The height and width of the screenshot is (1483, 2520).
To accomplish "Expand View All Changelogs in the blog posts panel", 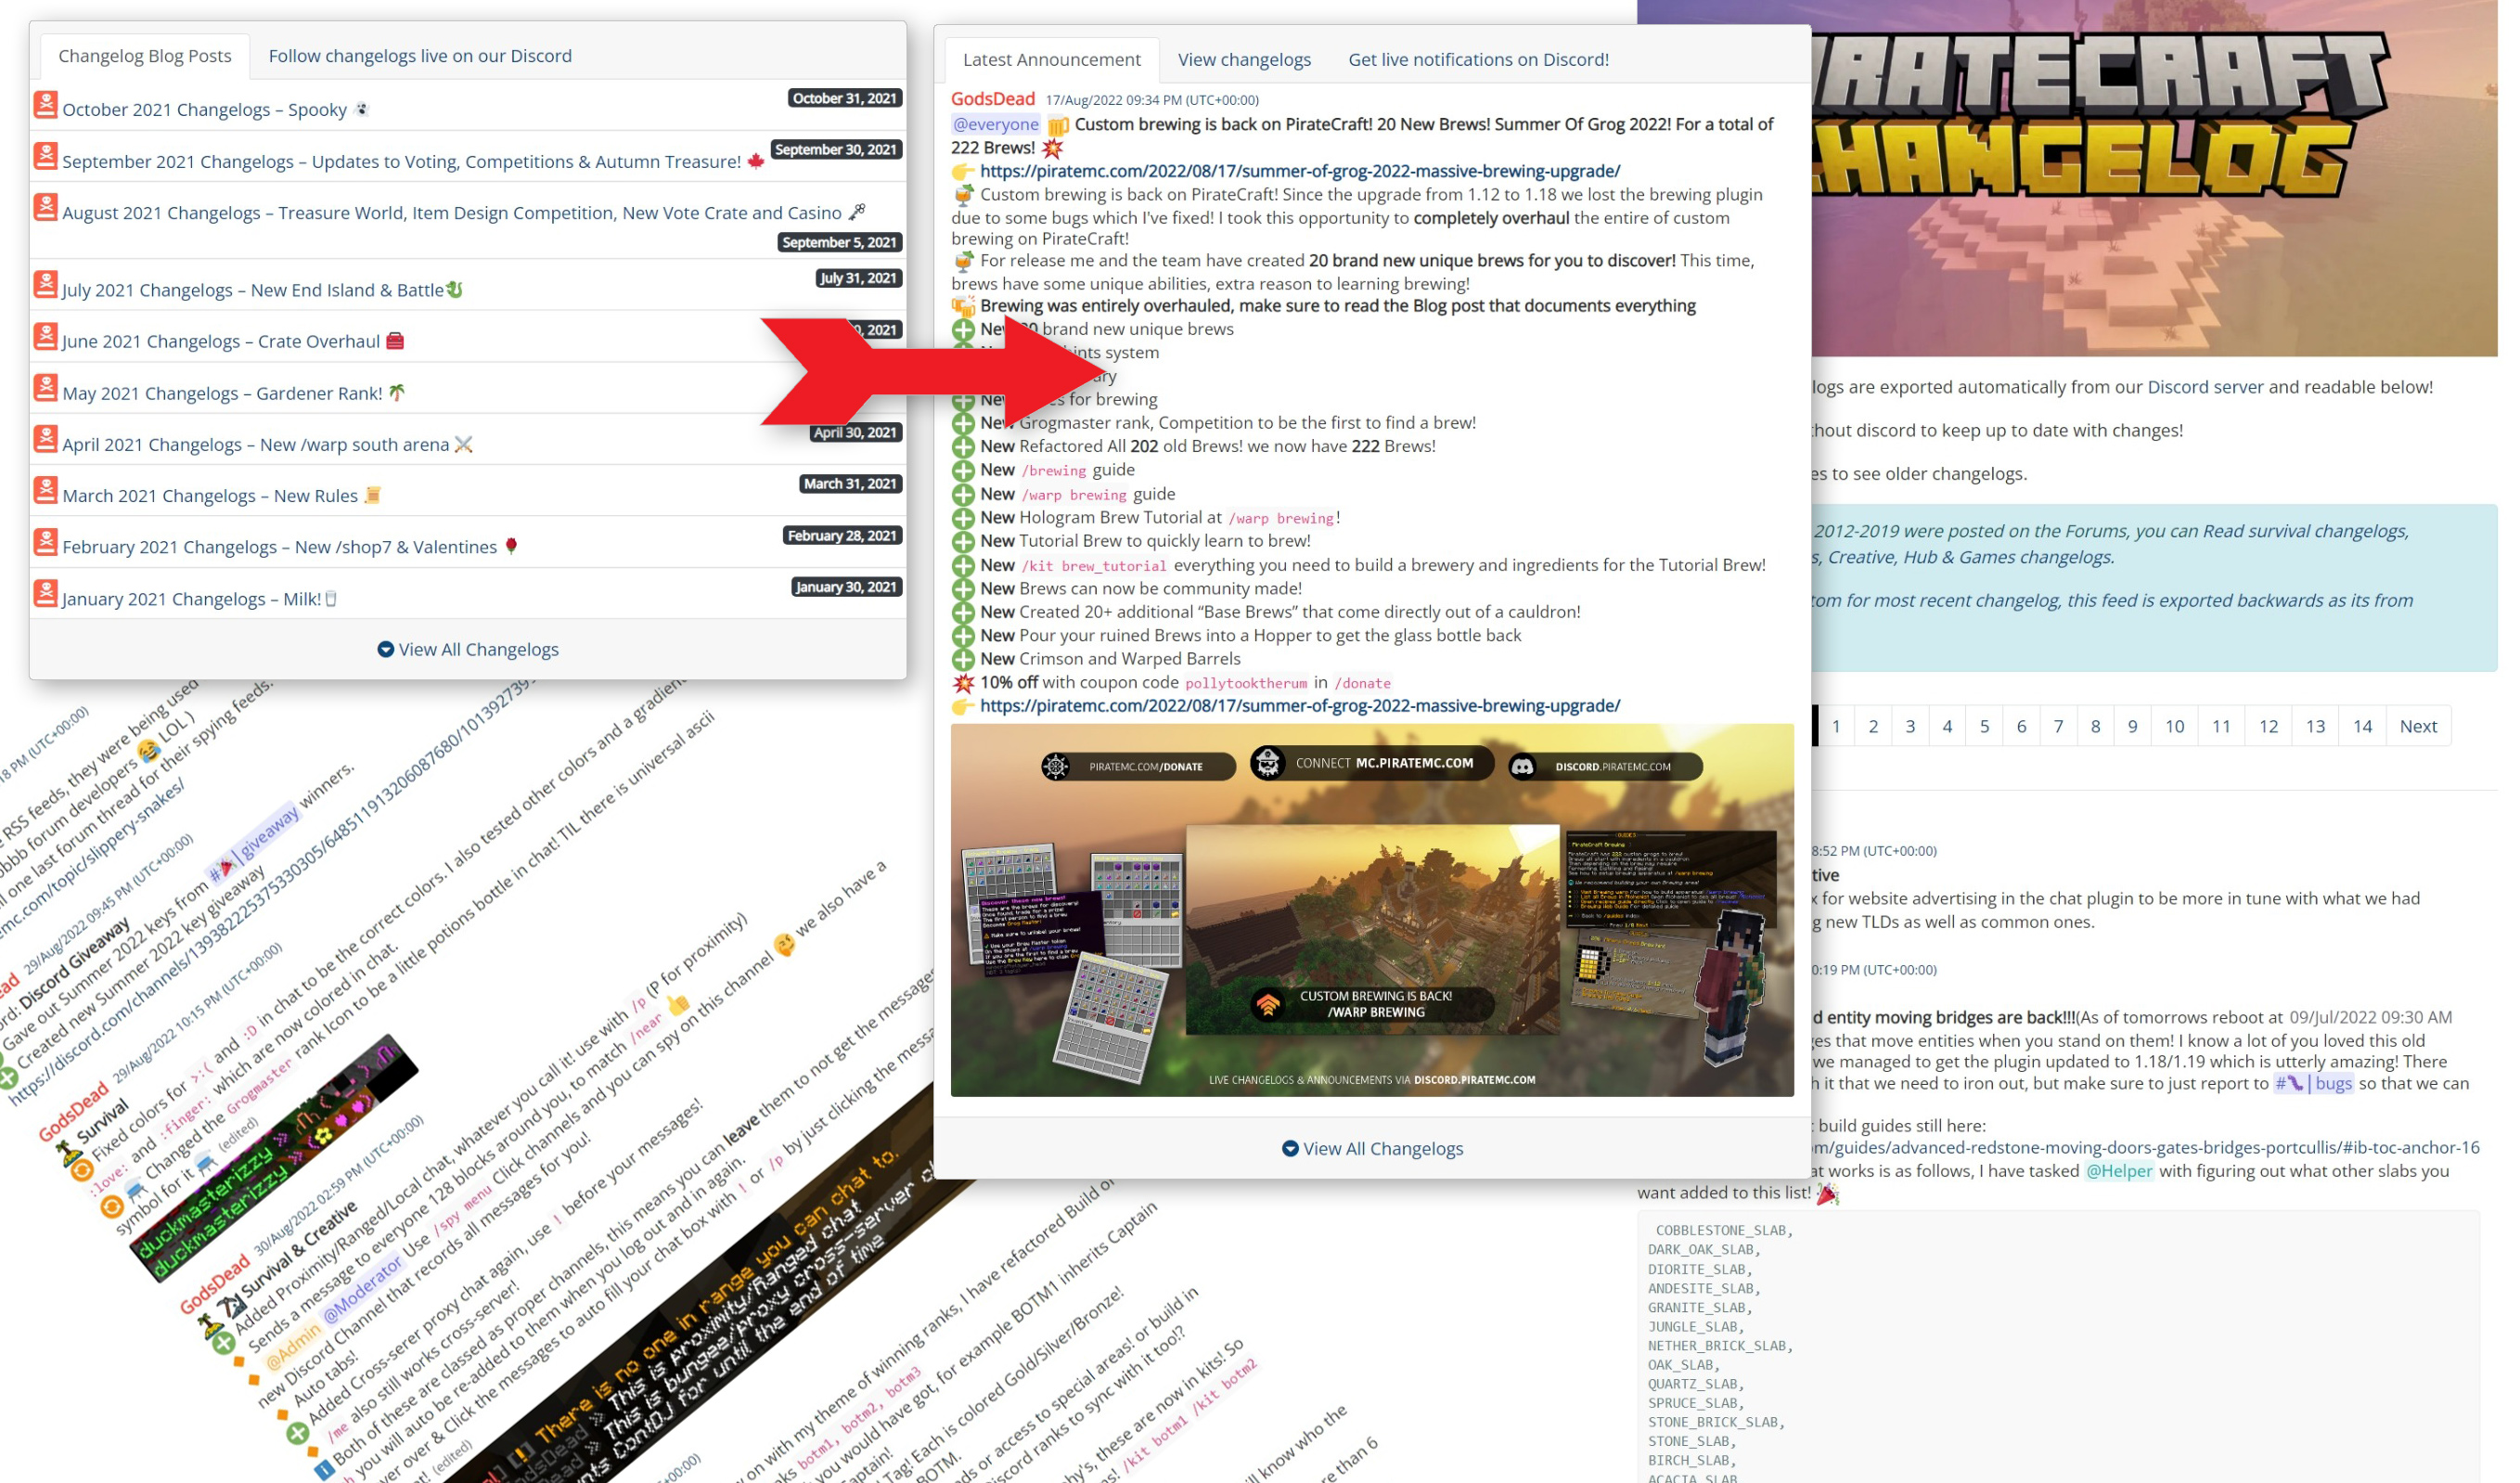I will [468, 649].
